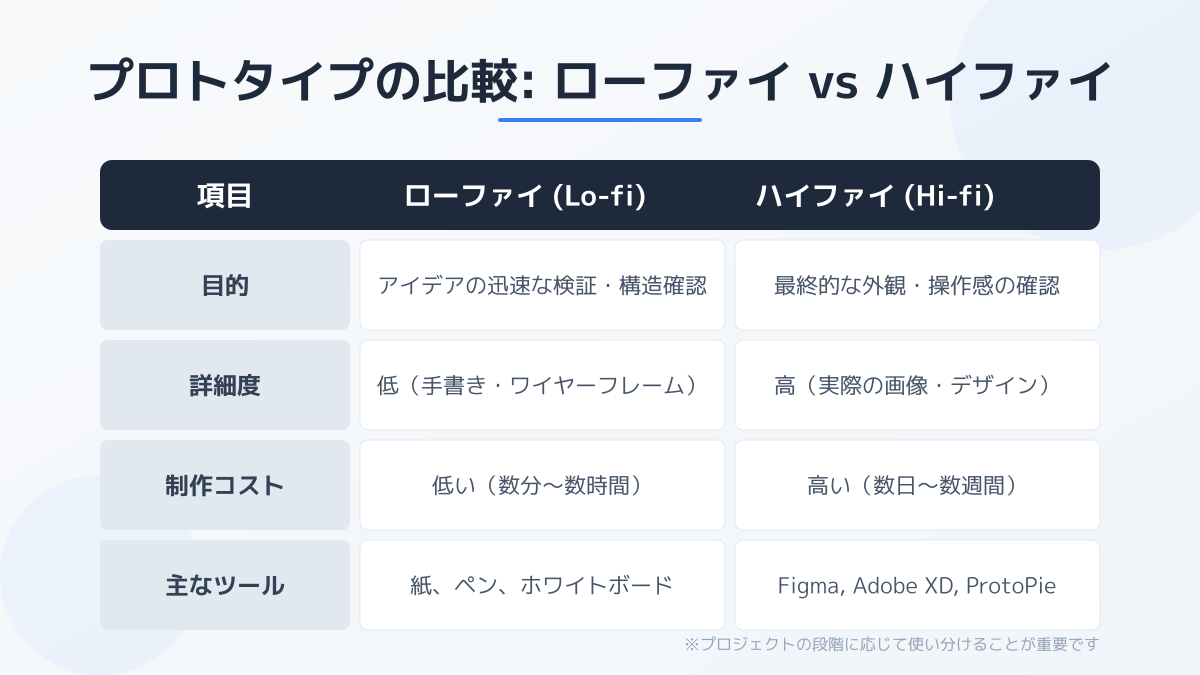Click the 紙、ペン、ホワイトボード cell

(542, 585)
